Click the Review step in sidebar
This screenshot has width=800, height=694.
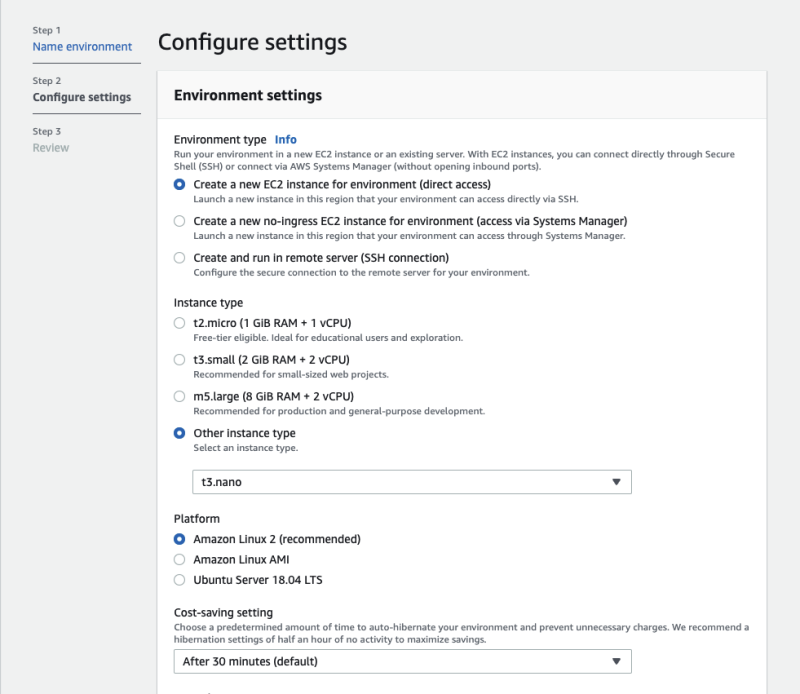tap(51, 148)
